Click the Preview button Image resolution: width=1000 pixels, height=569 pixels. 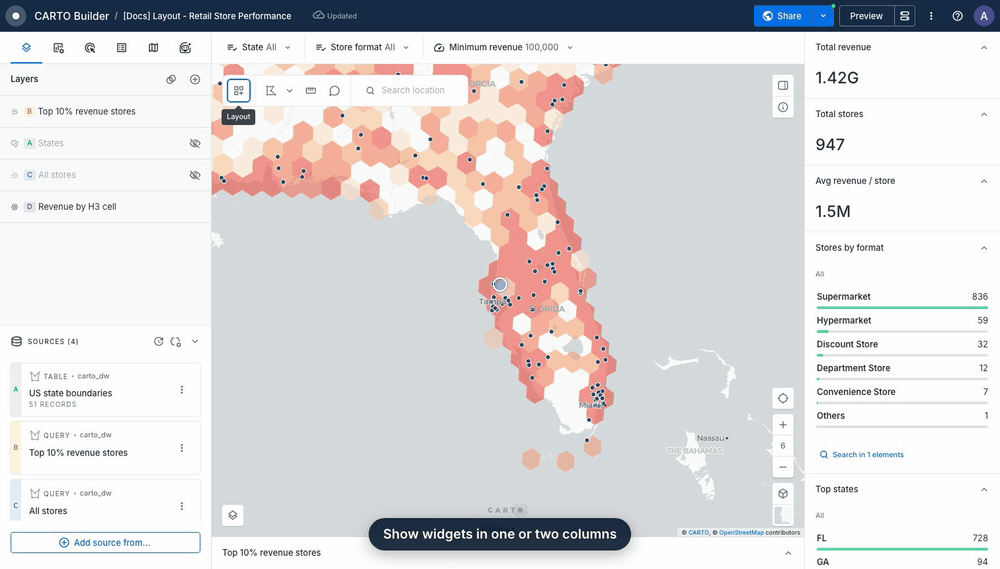[x=866, y=16]
